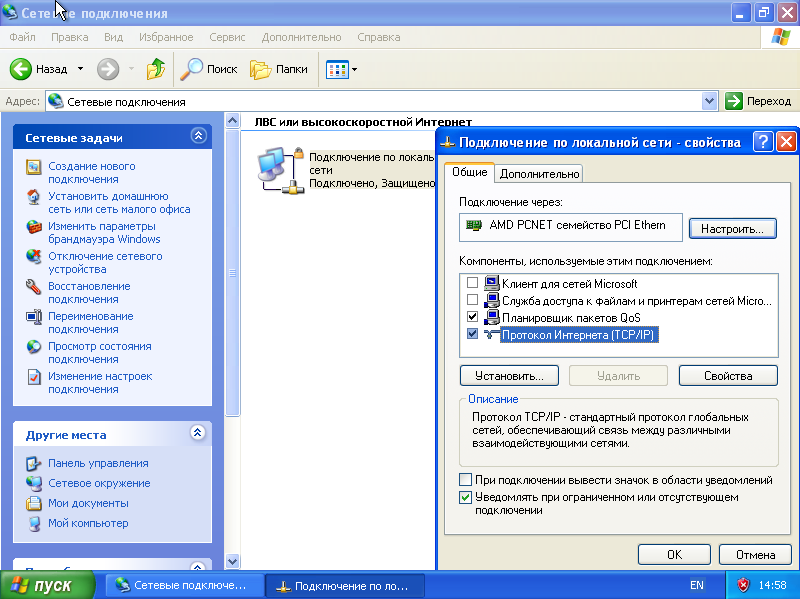This screenshot has width=800, height=599.
Task: Collapse the Сетевые задачи panel
Action: click(198, 137)
